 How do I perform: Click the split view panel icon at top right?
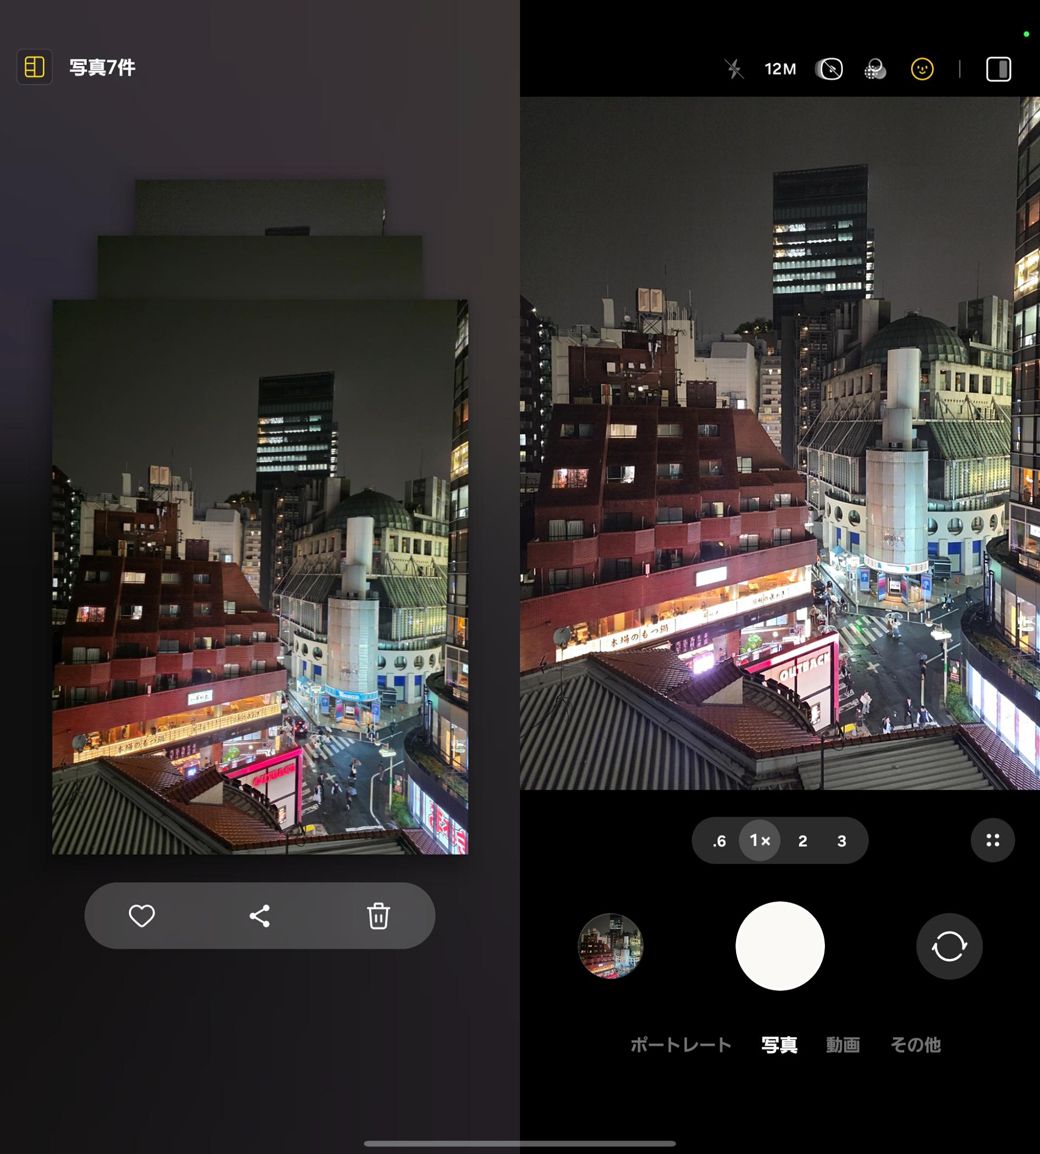998,69
